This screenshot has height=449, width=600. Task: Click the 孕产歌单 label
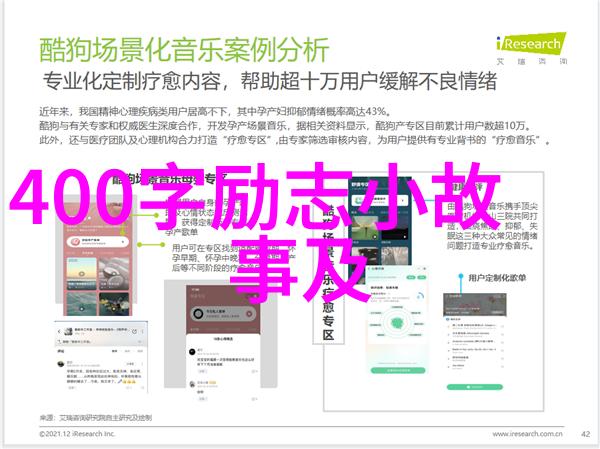[x=182, y=232]
